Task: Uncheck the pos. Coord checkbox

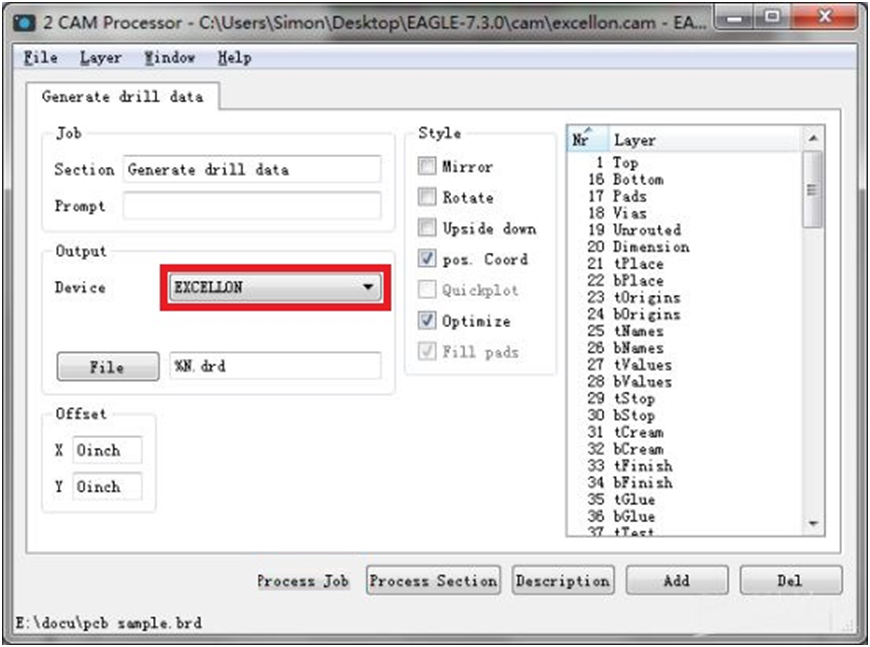Action: coord(427,259)
